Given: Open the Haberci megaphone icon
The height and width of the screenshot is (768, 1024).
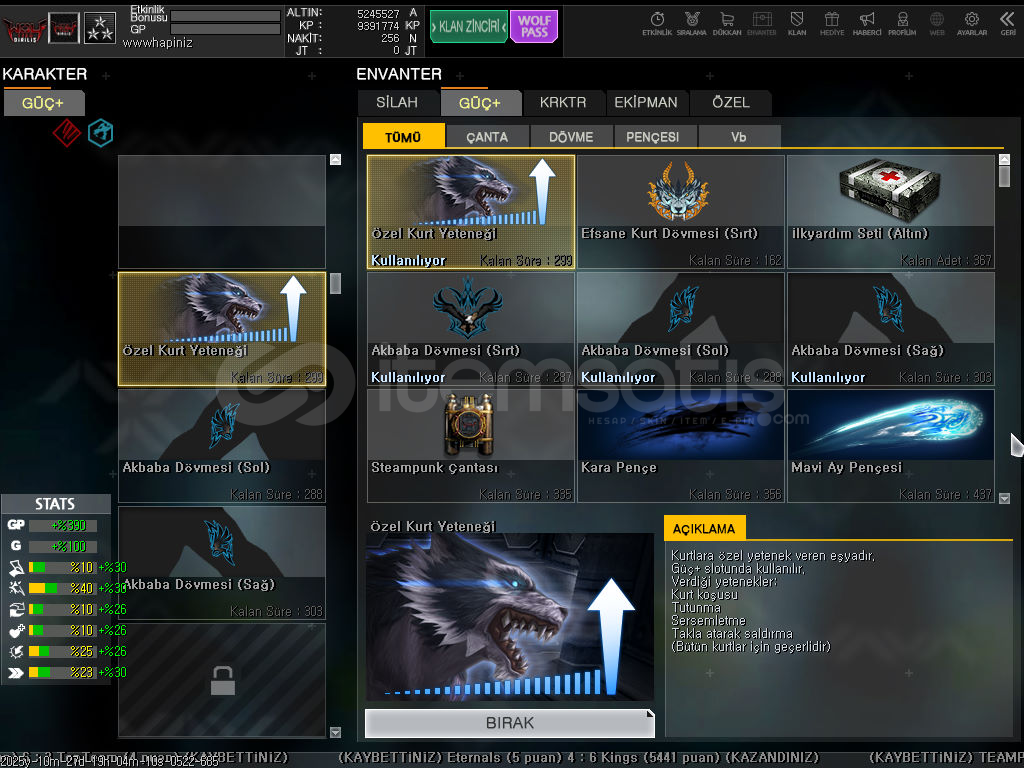Looking at the screenshot, I should [867, 23].
